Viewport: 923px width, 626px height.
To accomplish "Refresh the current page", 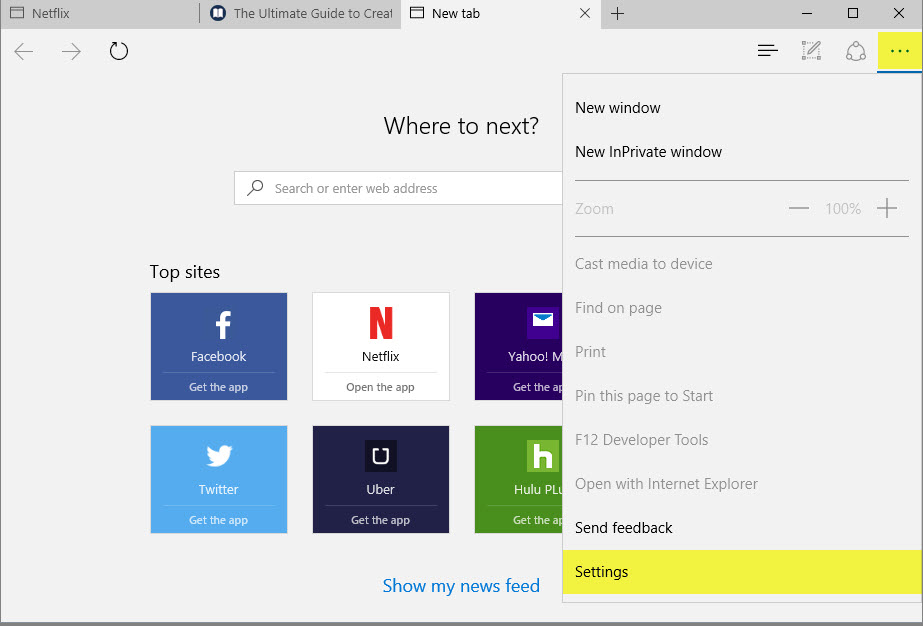I will coord(119,51).
